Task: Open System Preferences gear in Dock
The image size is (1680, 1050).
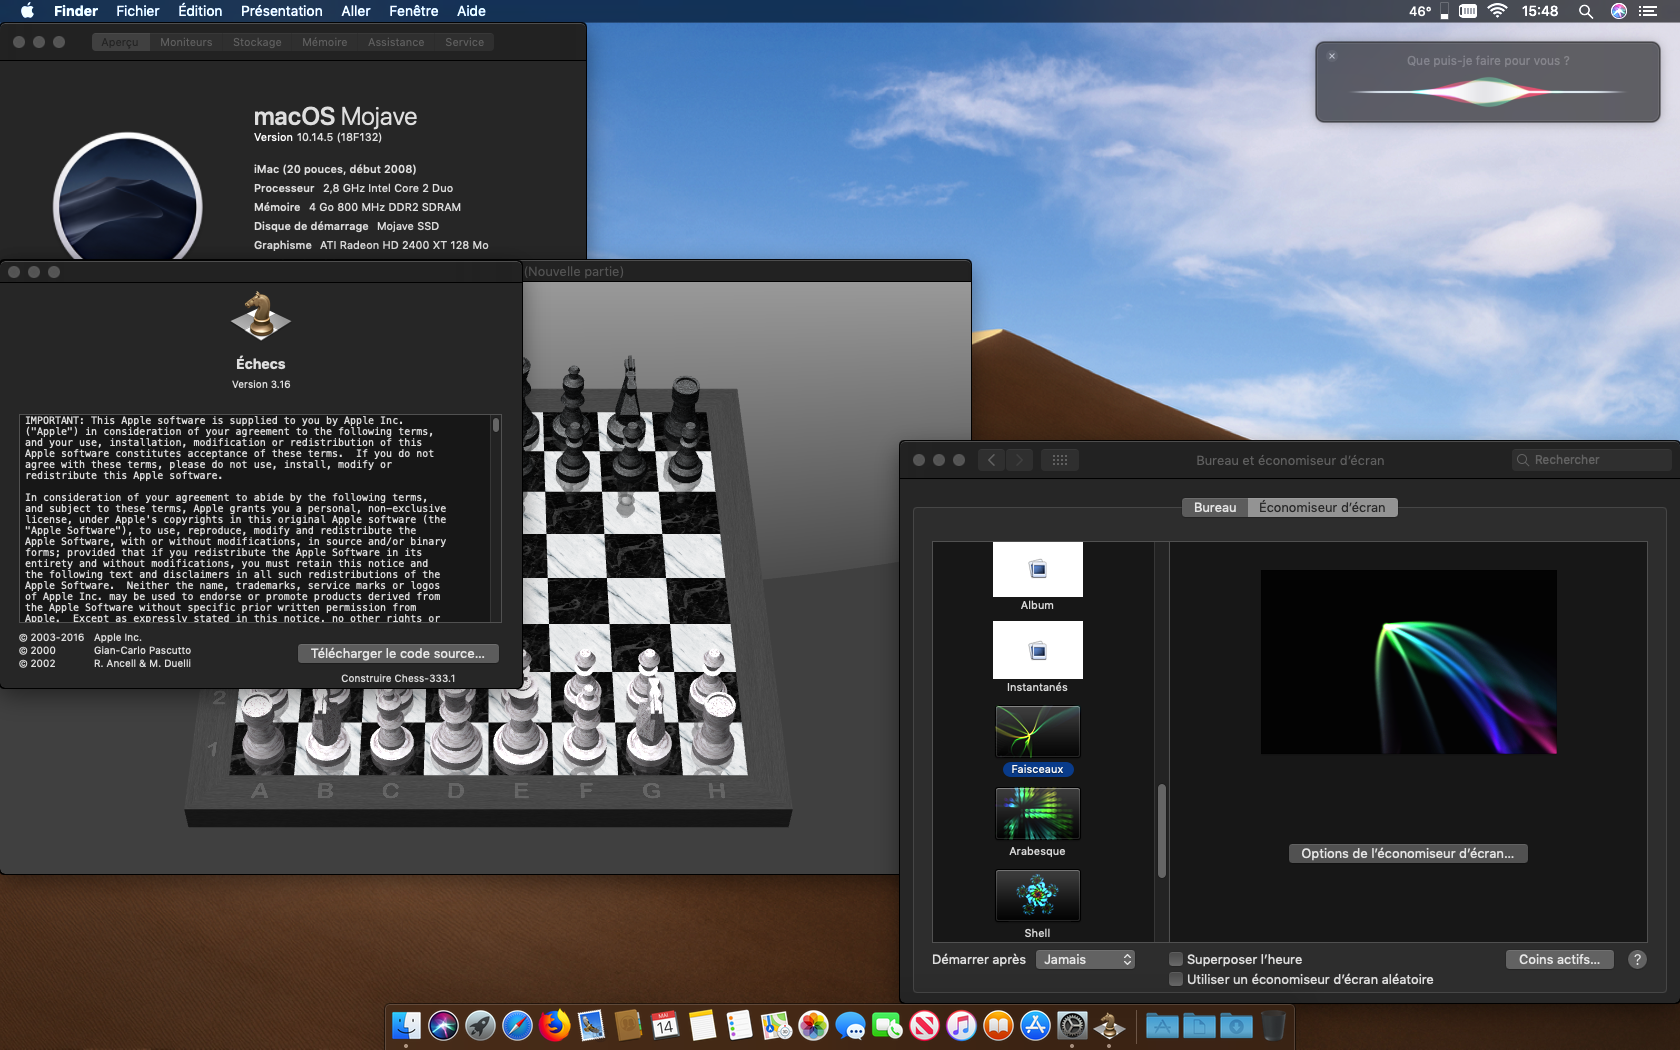Action: 1072,1025
